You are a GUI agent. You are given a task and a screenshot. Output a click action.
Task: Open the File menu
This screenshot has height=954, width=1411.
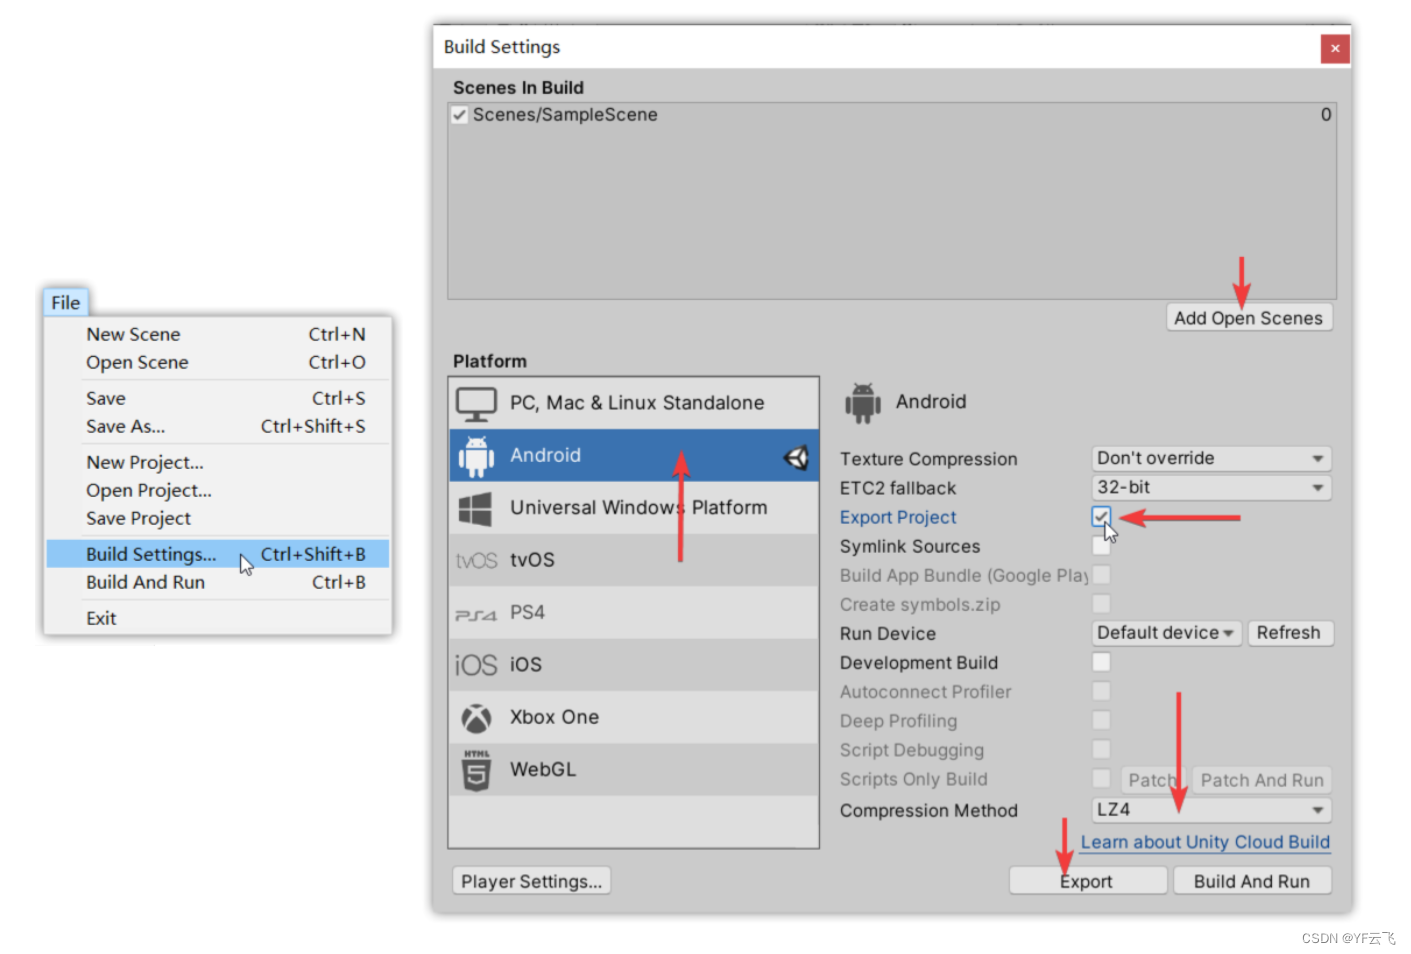tap(66, 302)
